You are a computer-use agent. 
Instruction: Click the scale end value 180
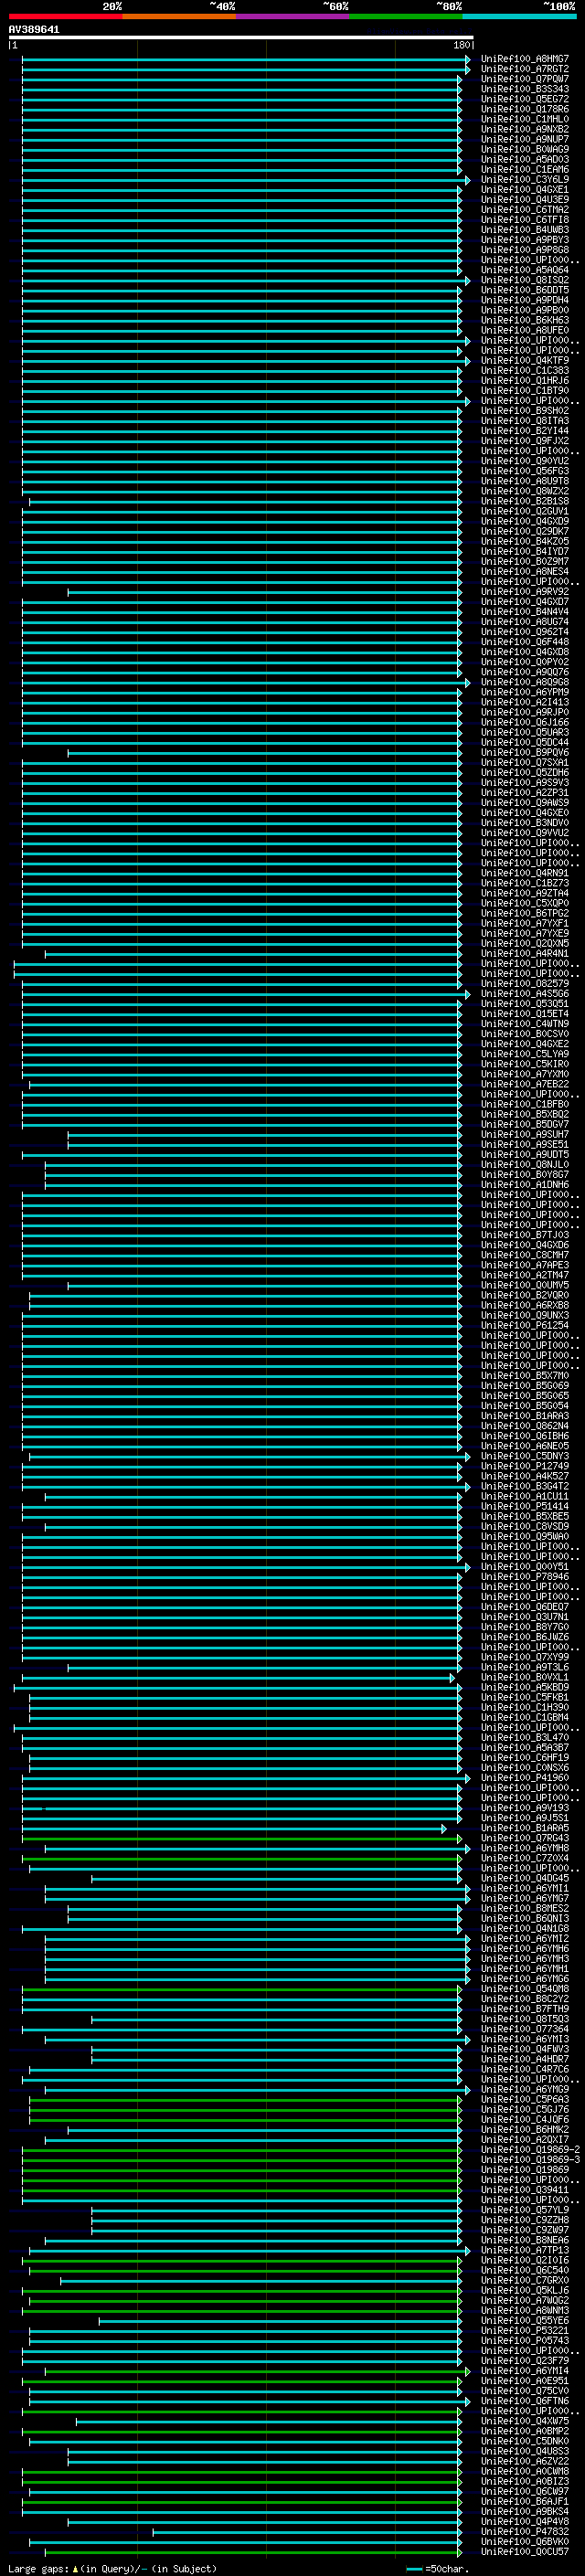pyautogui.click(x=462, y=46)
